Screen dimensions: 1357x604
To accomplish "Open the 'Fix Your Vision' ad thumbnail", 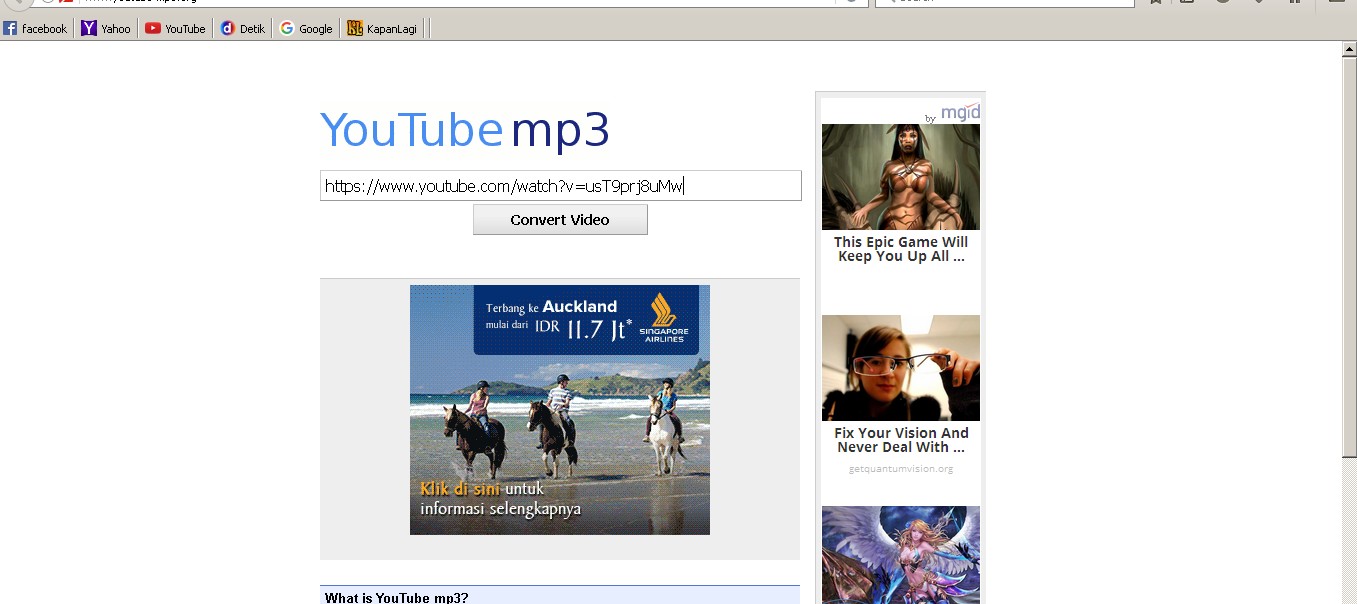I will pyautogui.click(x=900, y=367).
